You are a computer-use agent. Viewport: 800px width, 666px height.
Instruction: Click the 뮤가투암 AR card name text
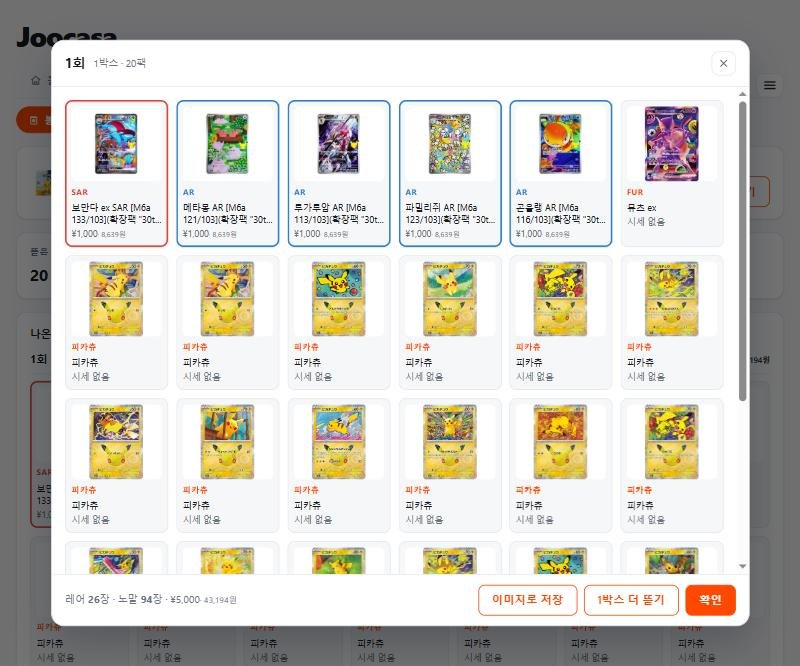pyautogui.click(x=339, y=213)
